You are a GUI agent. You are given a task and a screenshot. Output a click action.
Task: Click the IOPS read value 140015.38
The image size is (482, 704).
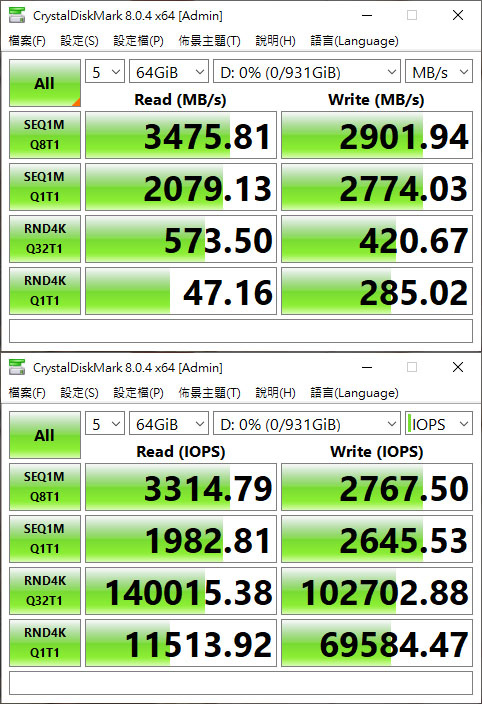181,591
